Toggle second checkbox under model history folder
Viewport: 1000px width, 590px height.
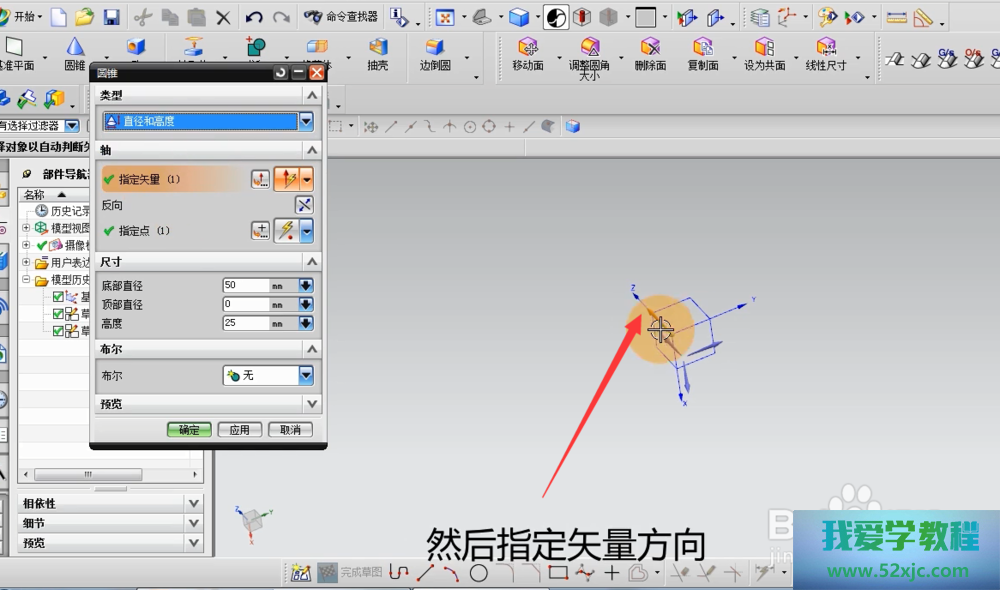59,314
